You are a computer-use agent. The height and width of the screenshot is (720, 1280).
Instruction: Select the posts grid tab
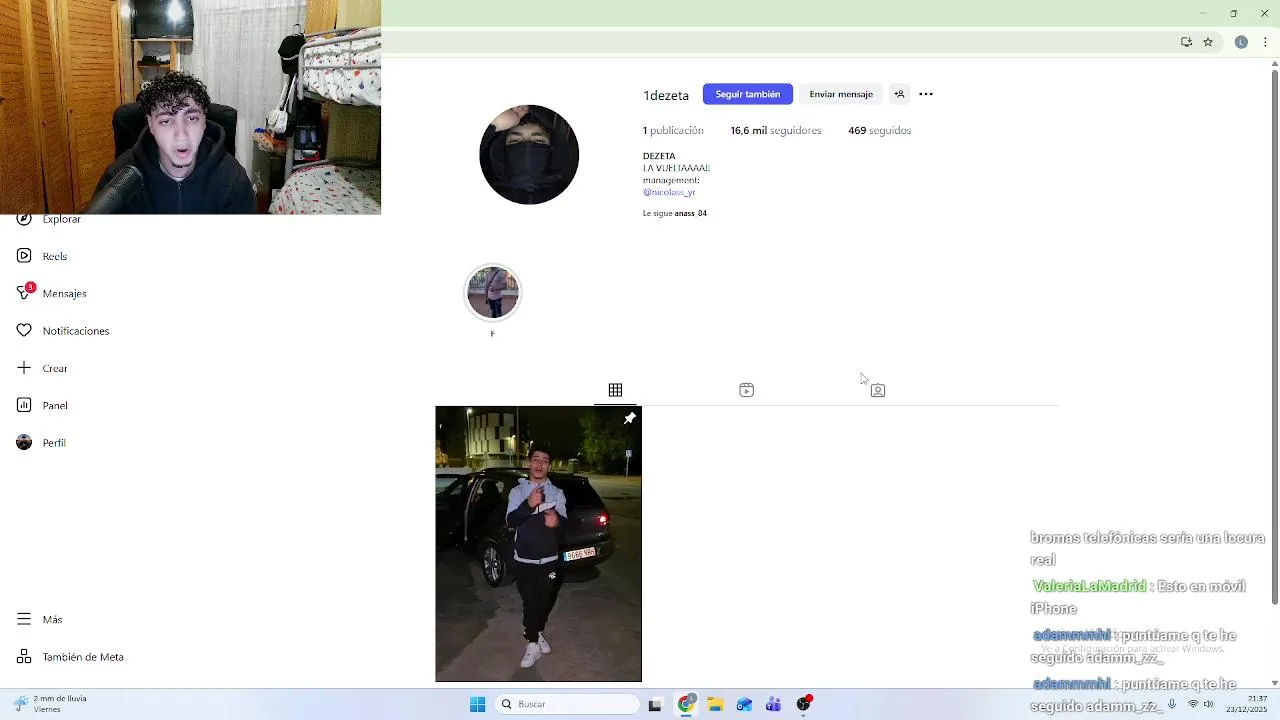click(x=615, y=390)
